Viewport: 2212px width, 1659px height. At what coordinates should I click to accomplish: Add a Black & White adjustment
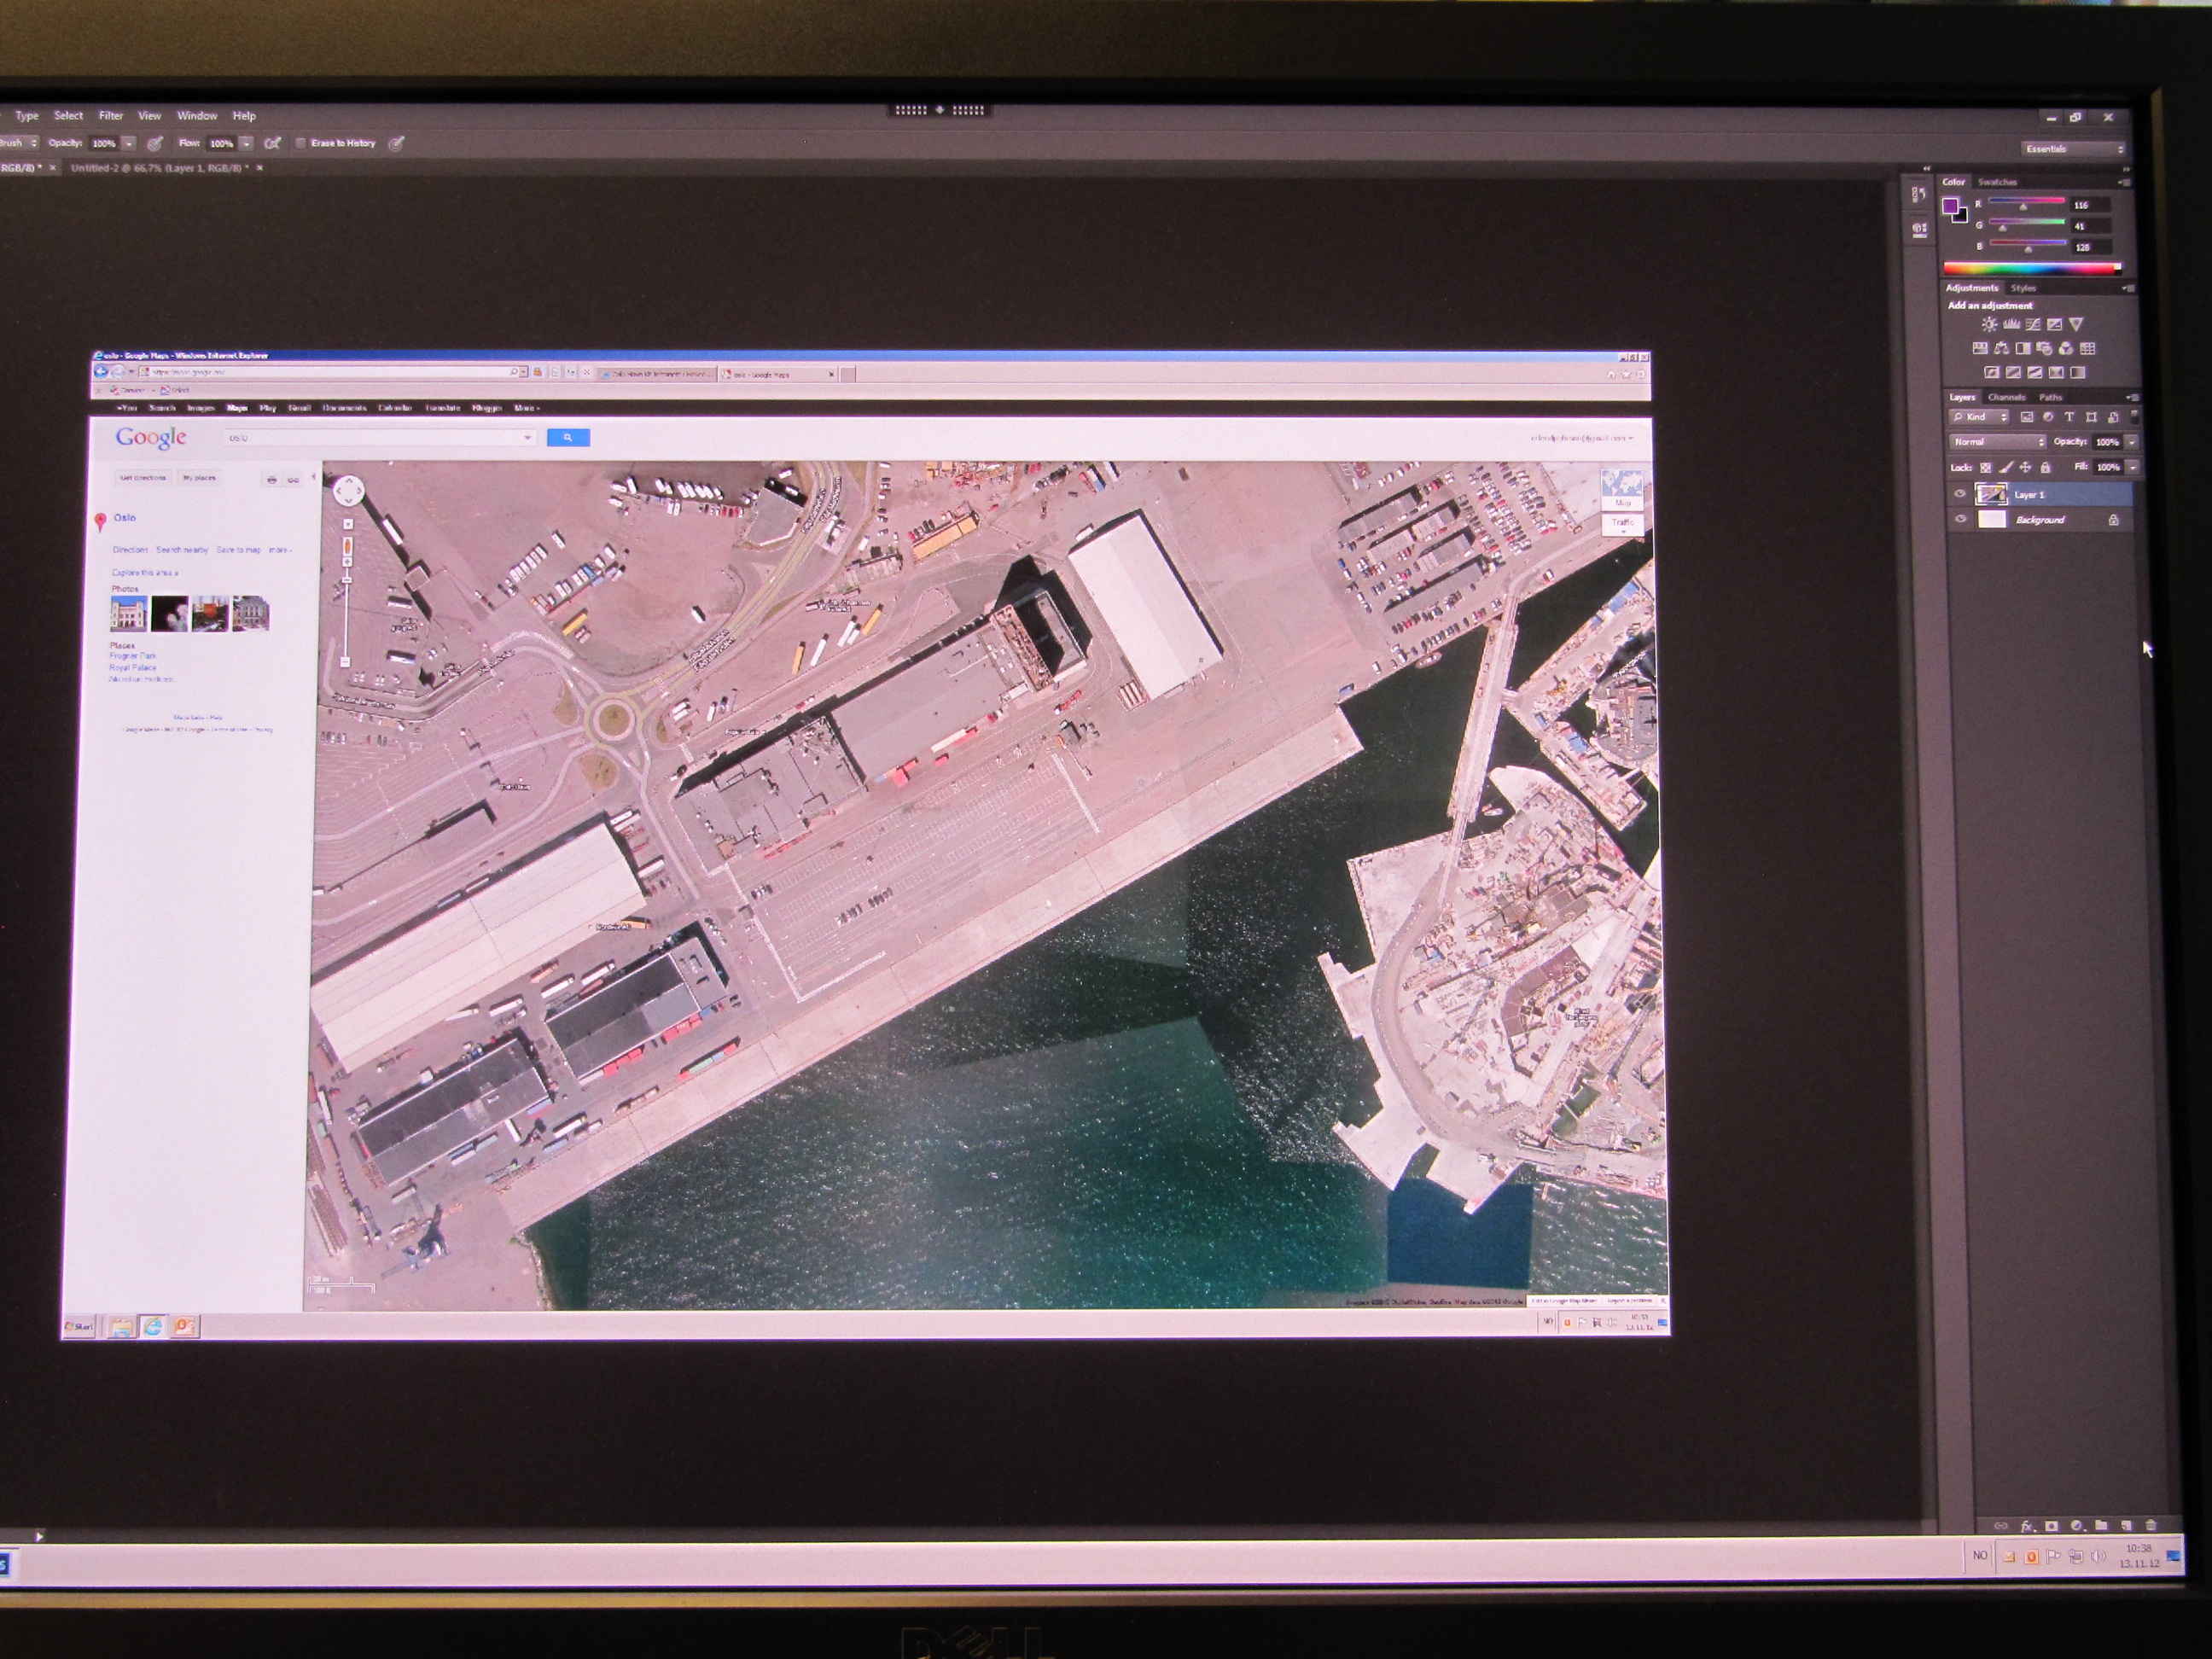point(2023,349)
